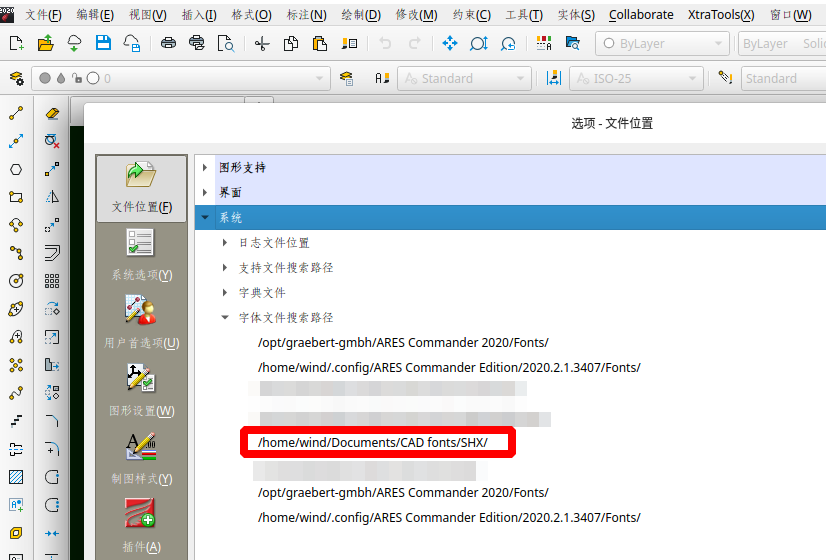
Task: Open the 文件(F) menu
Action: pyautogui.click(x=43, y=15)
